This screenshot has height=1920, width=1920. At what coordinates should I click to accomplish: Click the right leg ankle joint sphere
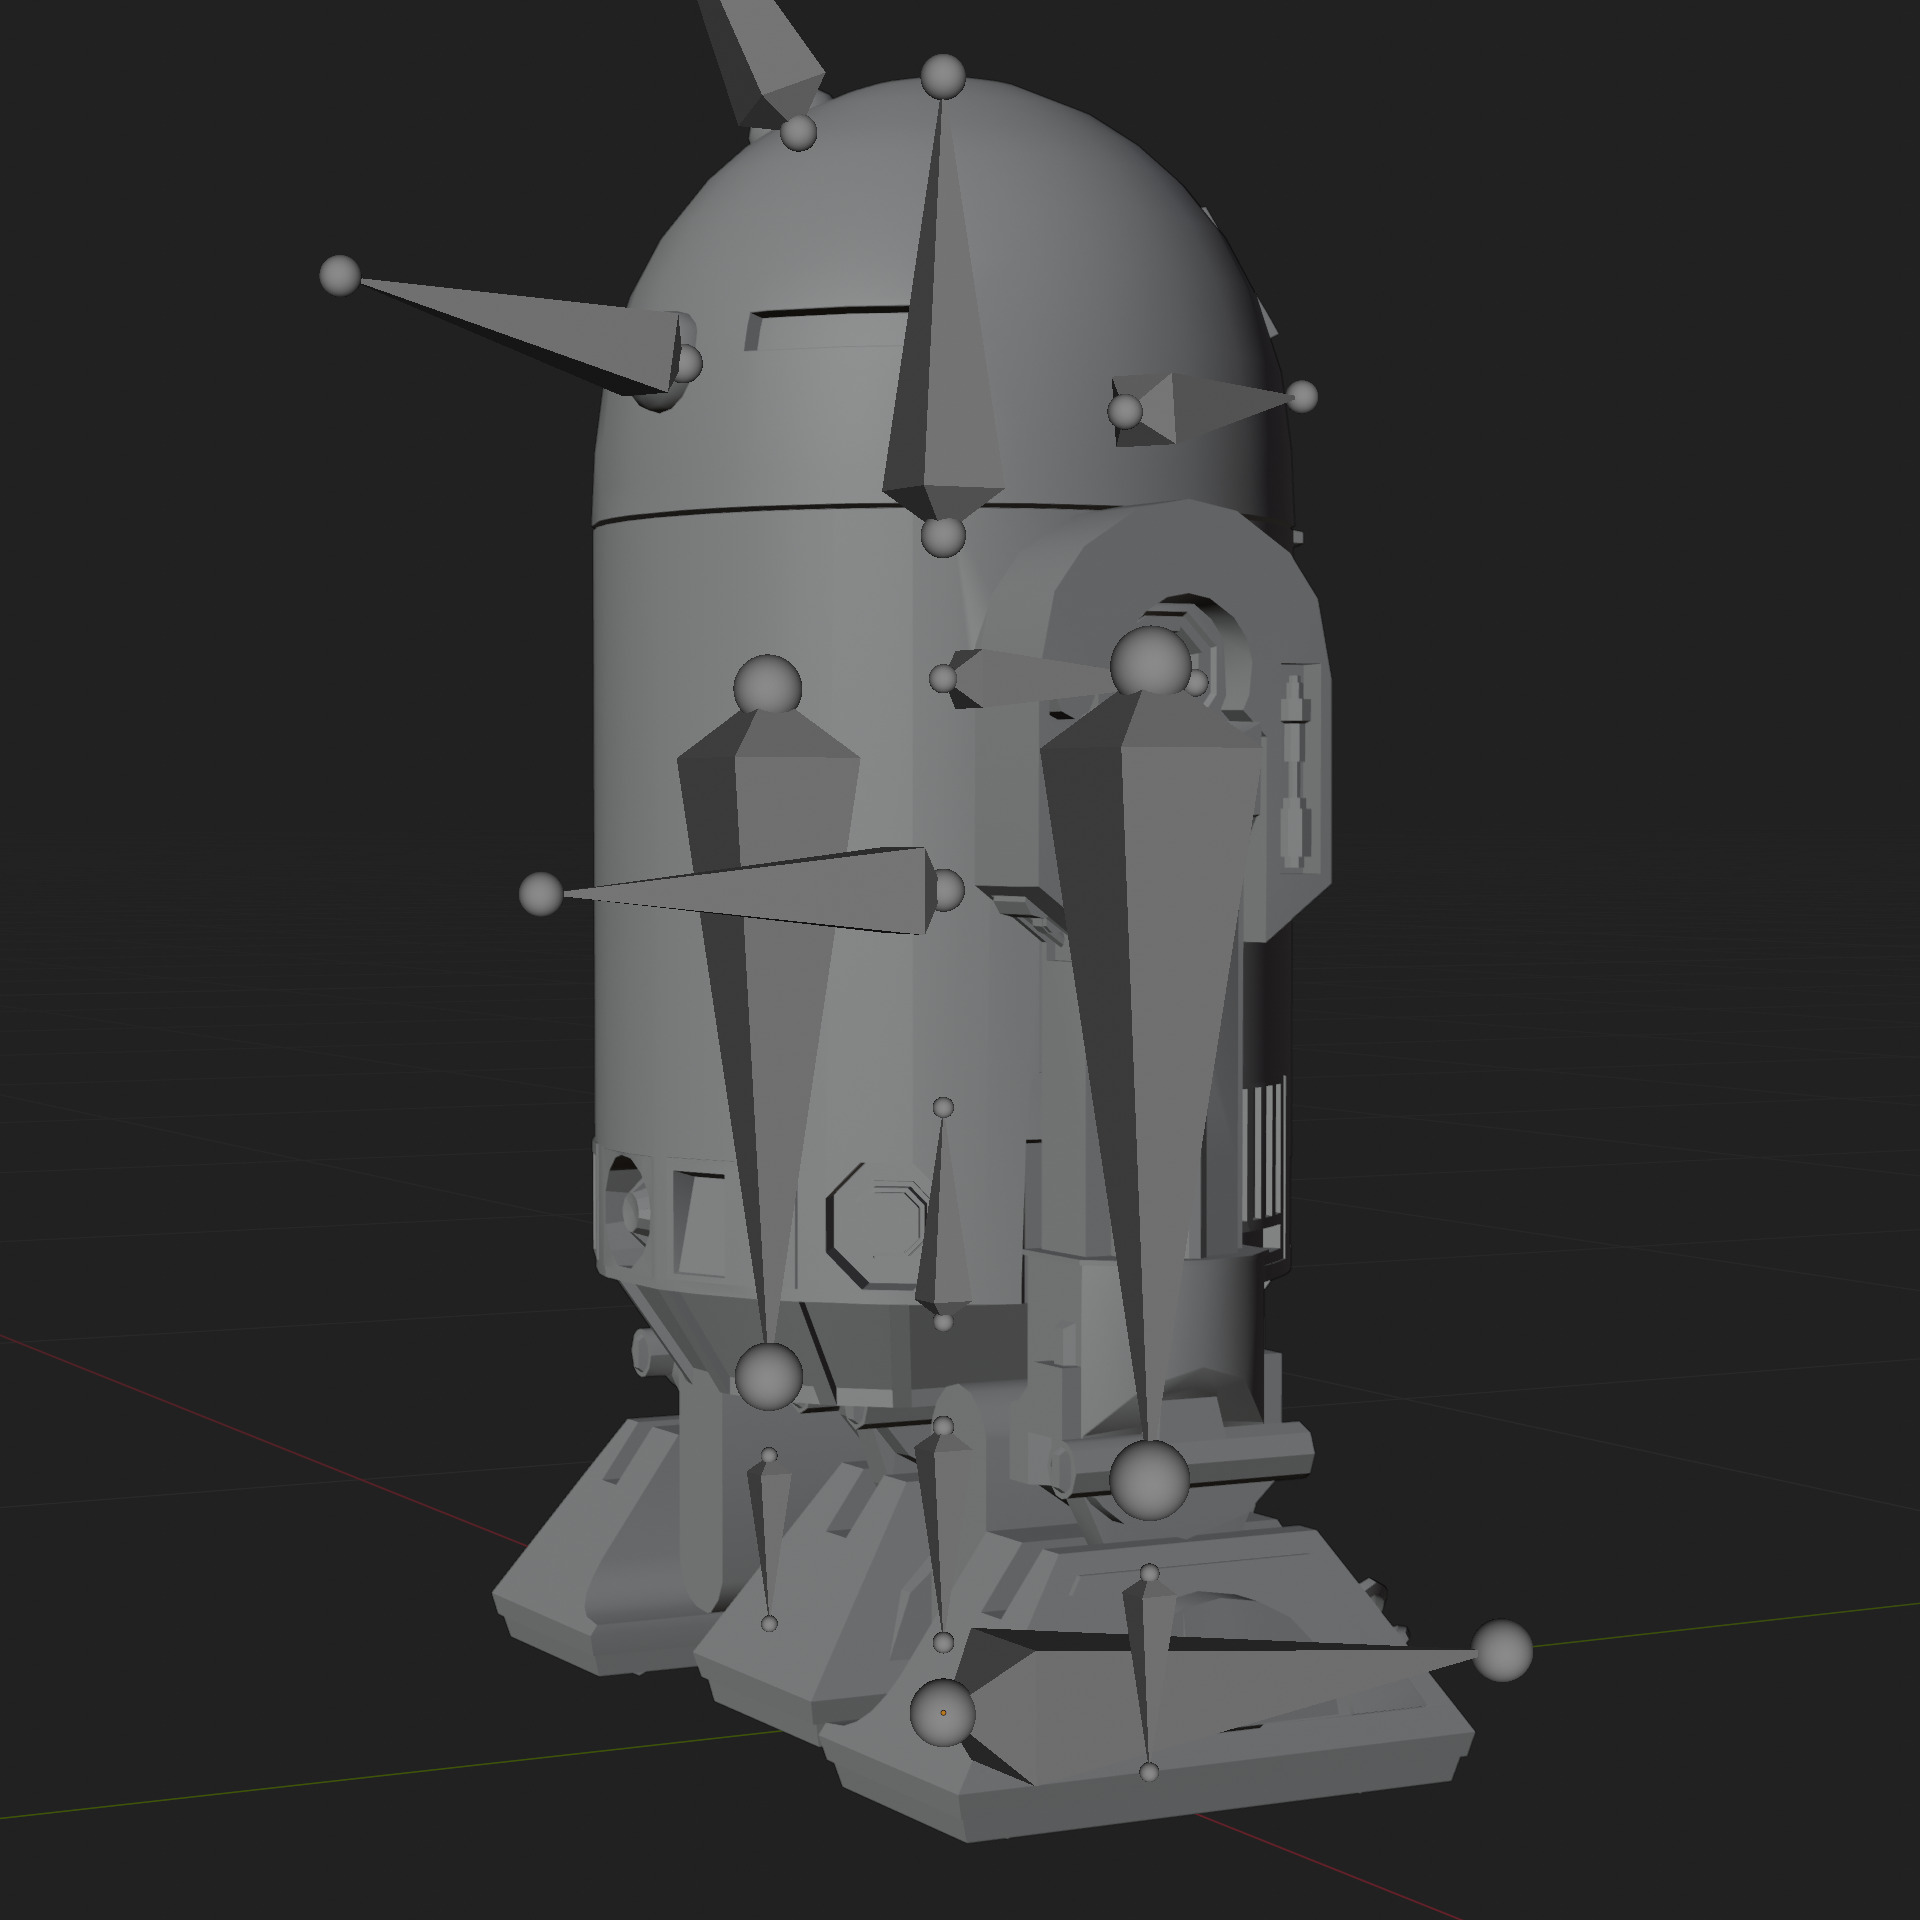pos(1150,1480)
